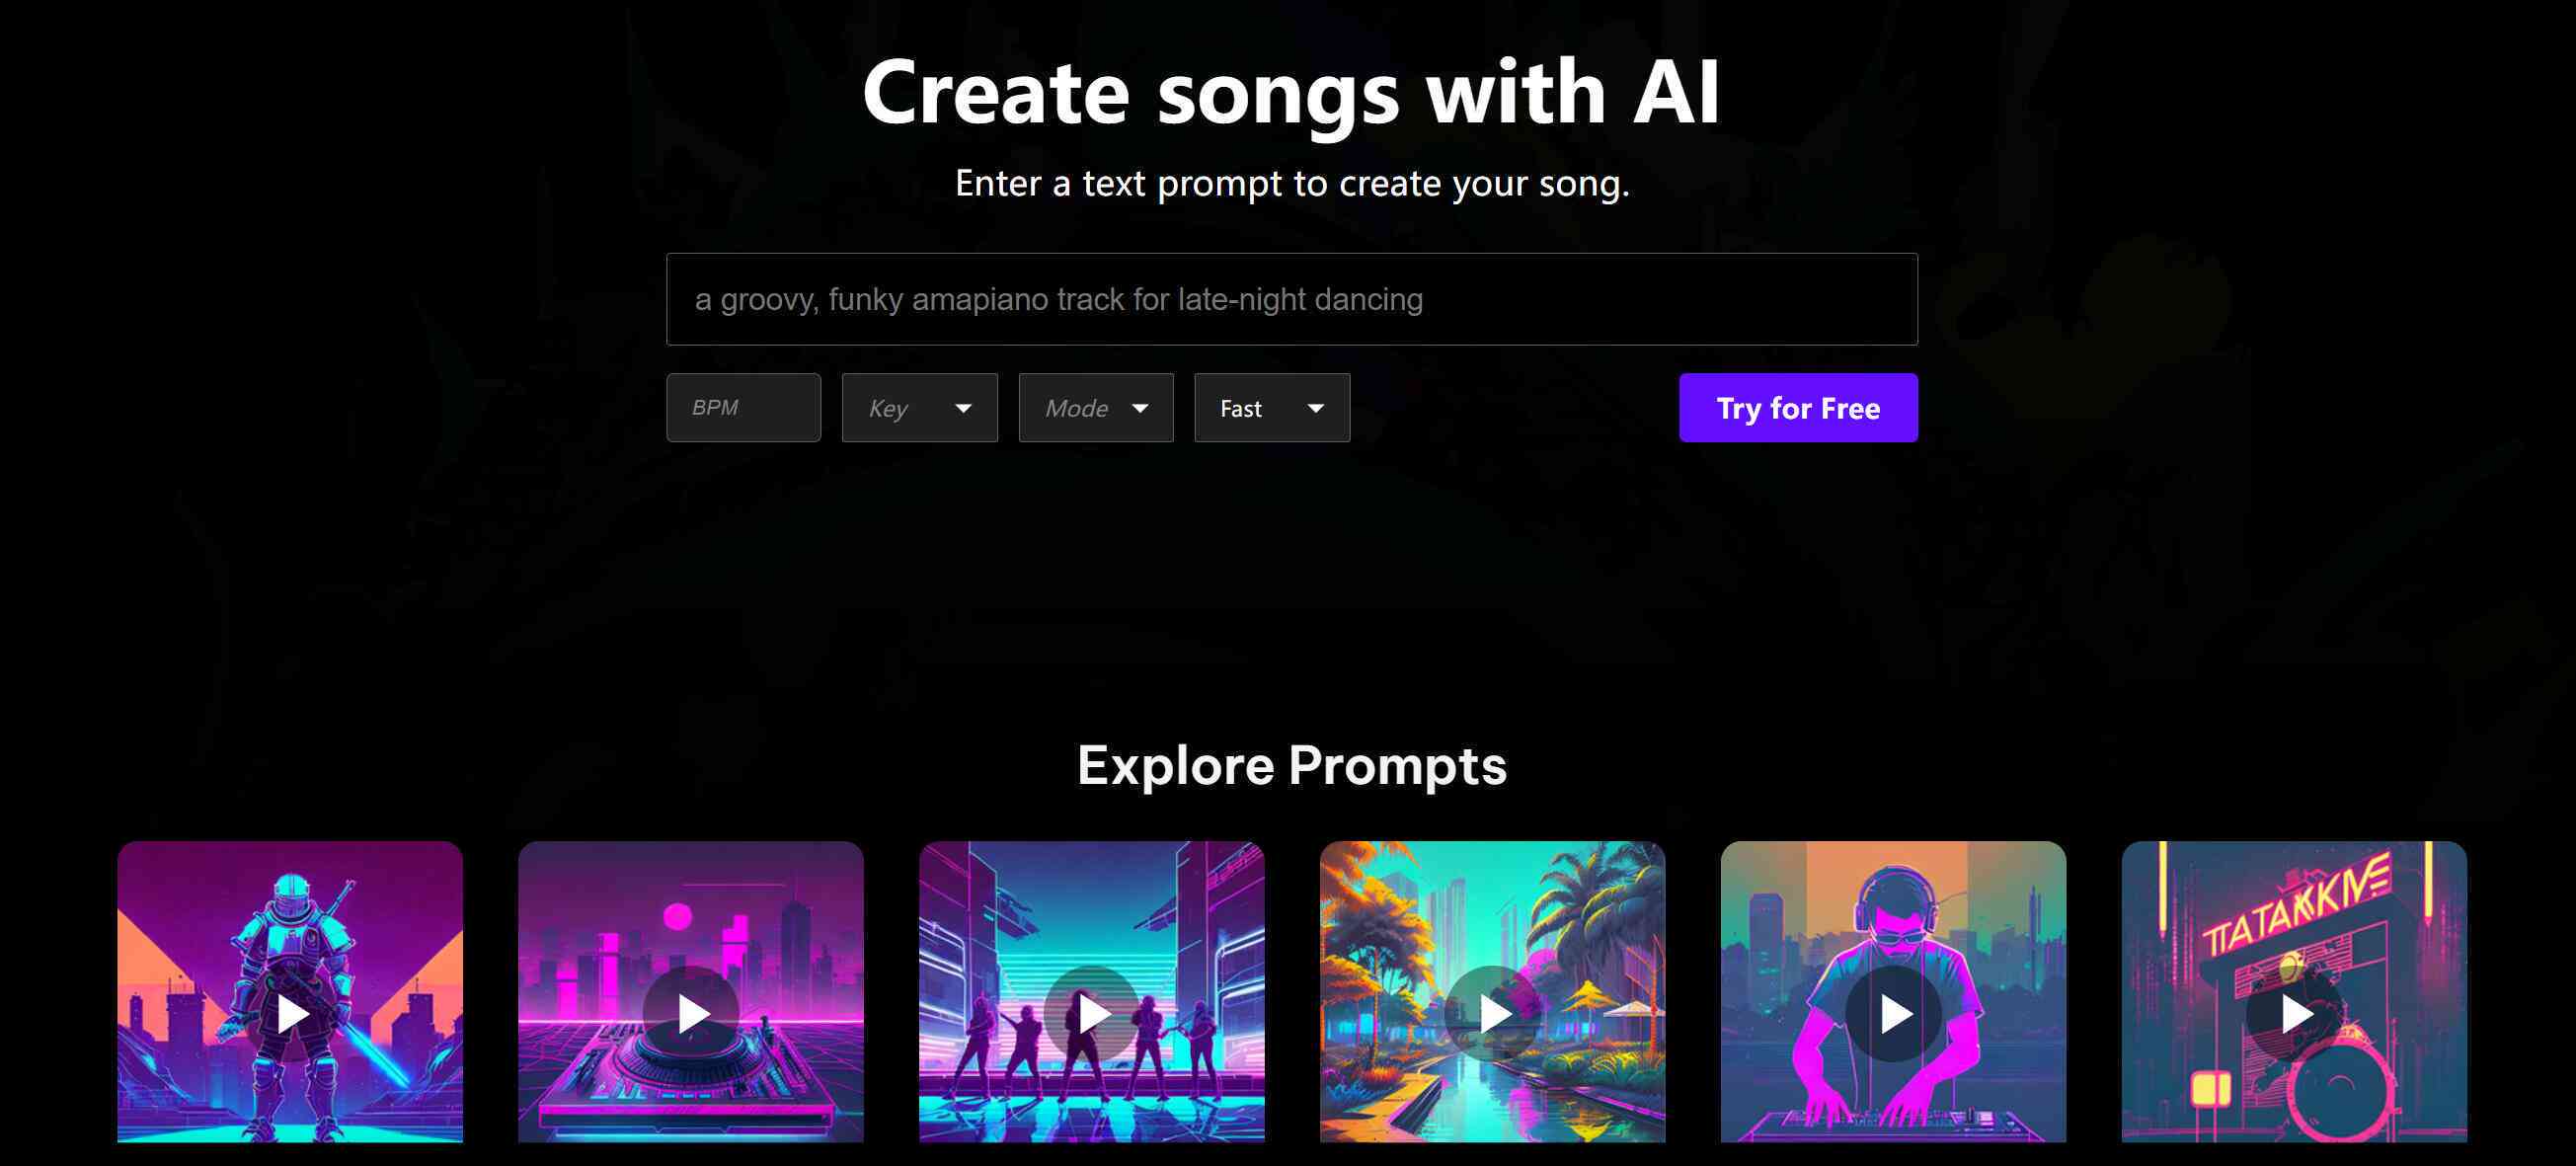Click Try for Free button
Image resolution: width=2576 pixels, height=1166 pixels.
pyautogui.click(x=1797, y=408)
